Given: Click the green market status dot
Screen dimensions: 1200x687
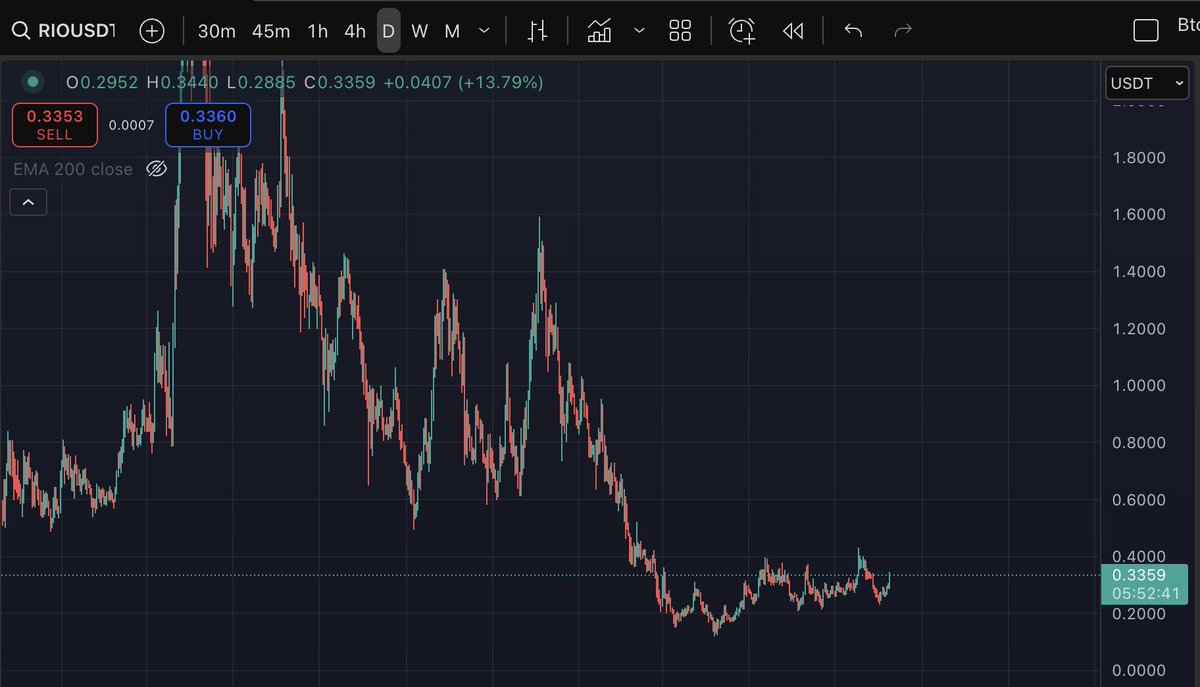Looking at the screenshot, I should pyautogui.click(x=31, y=82).
